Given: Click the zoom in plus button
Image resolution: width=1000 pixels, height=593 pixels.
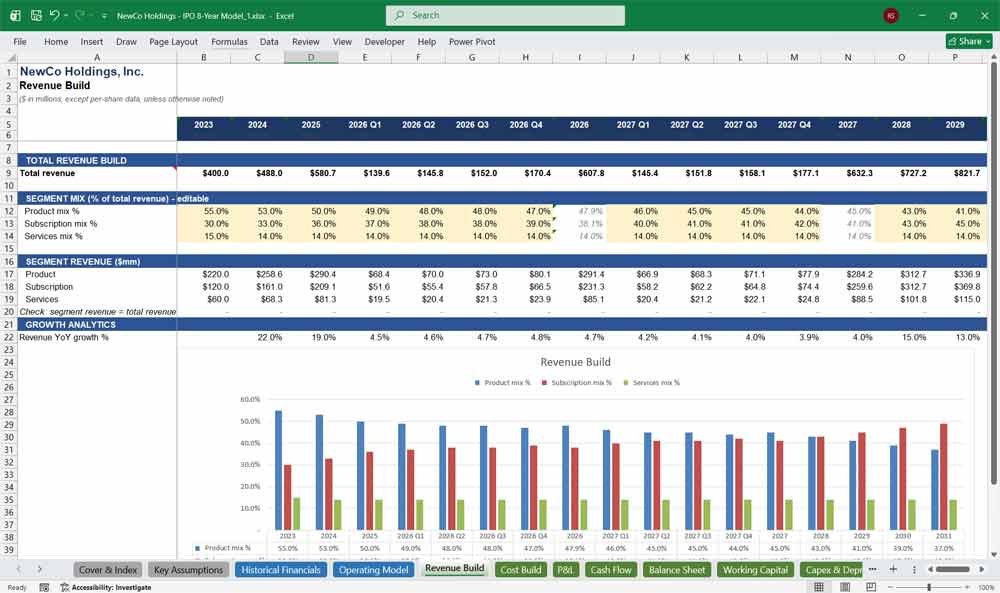Looking at the screenshot, I should pos(967,587).
